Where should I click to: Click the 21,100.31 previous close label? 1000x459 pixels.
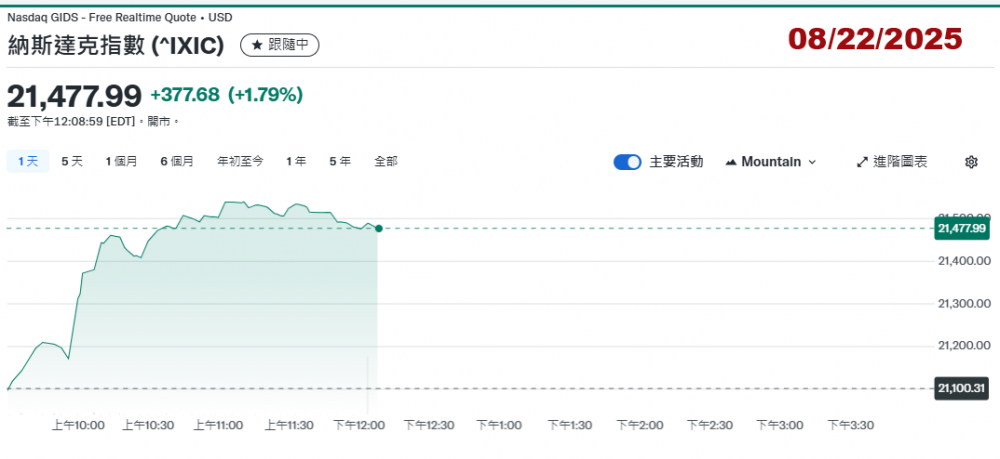coord(962,388)
